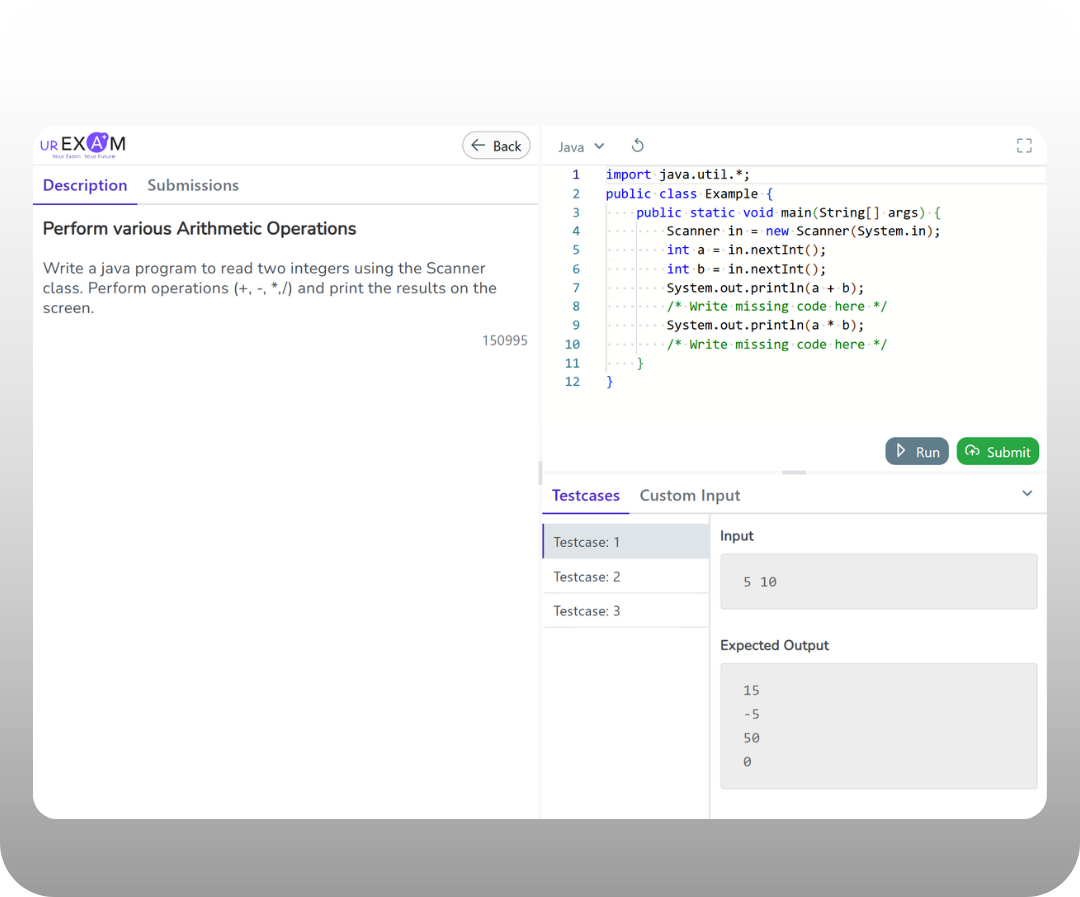Go back using the Back button
This screenshot has height=897, width=1080.
coord(496,146)
